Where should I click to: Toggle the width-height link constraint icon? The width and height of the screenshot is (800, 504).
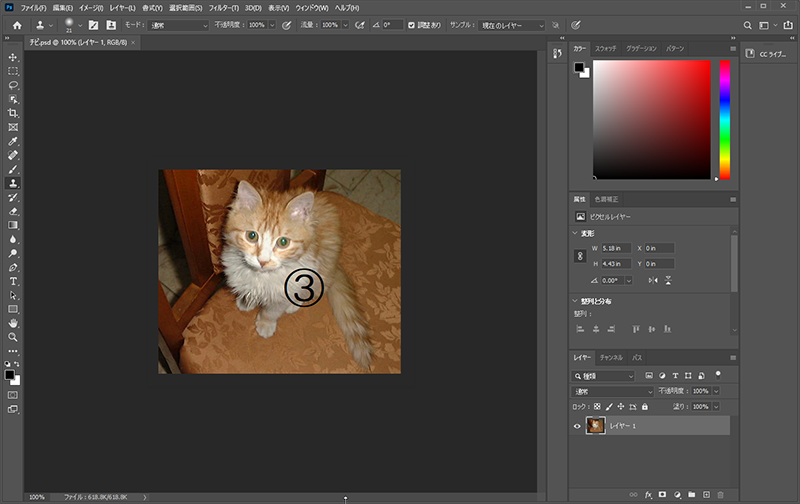pos(581,256)
